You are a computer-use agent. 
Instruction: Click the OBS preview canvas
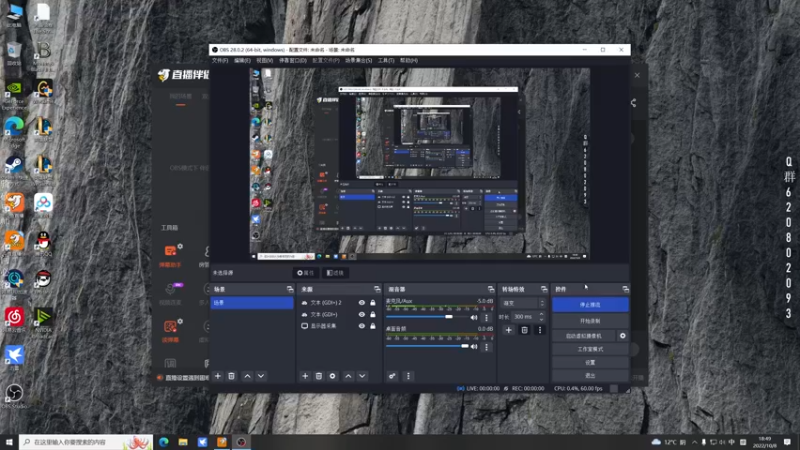pos(420,164)
